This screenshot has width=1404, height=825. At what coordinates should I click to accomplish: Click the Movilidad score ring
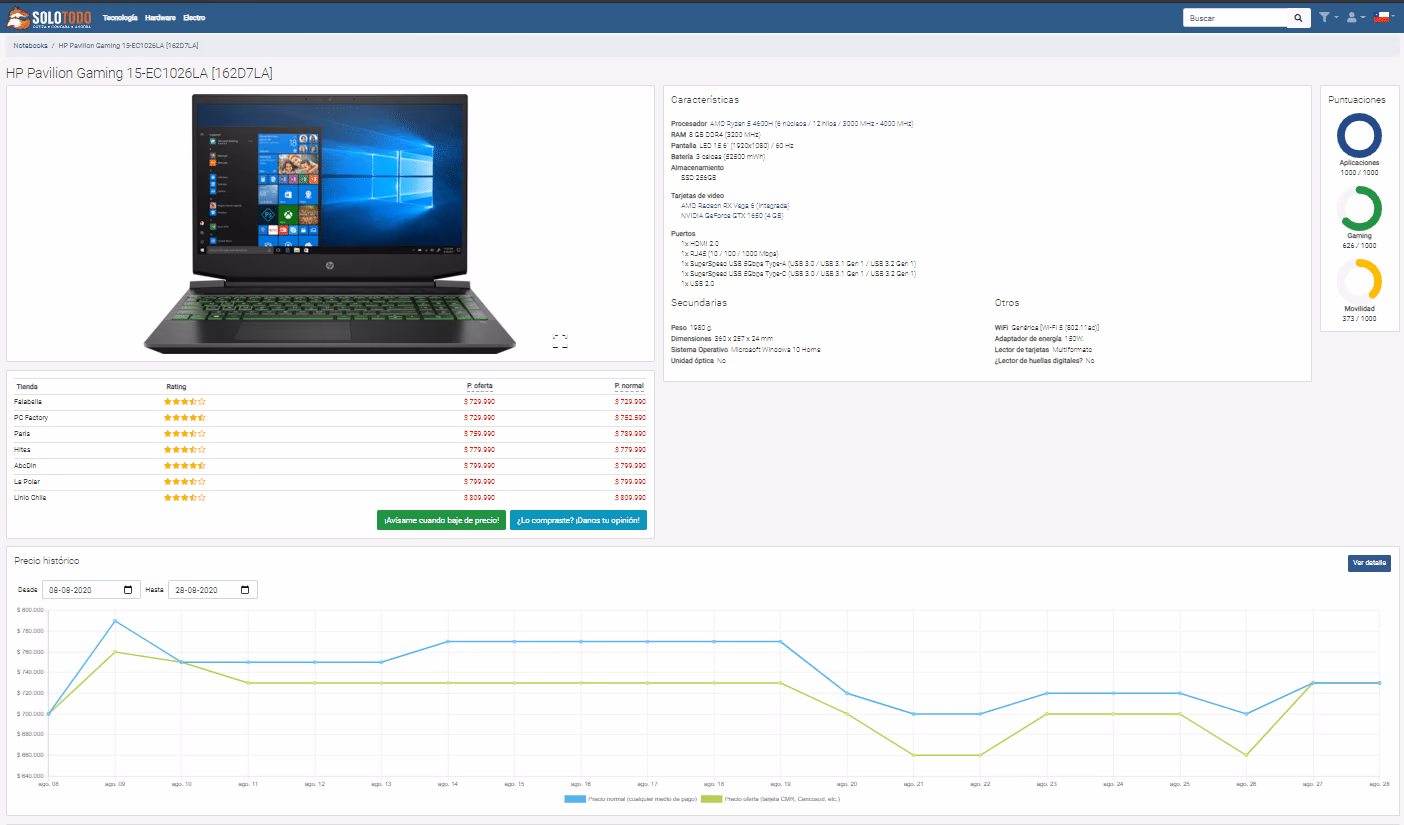[x=1359, y=281]
